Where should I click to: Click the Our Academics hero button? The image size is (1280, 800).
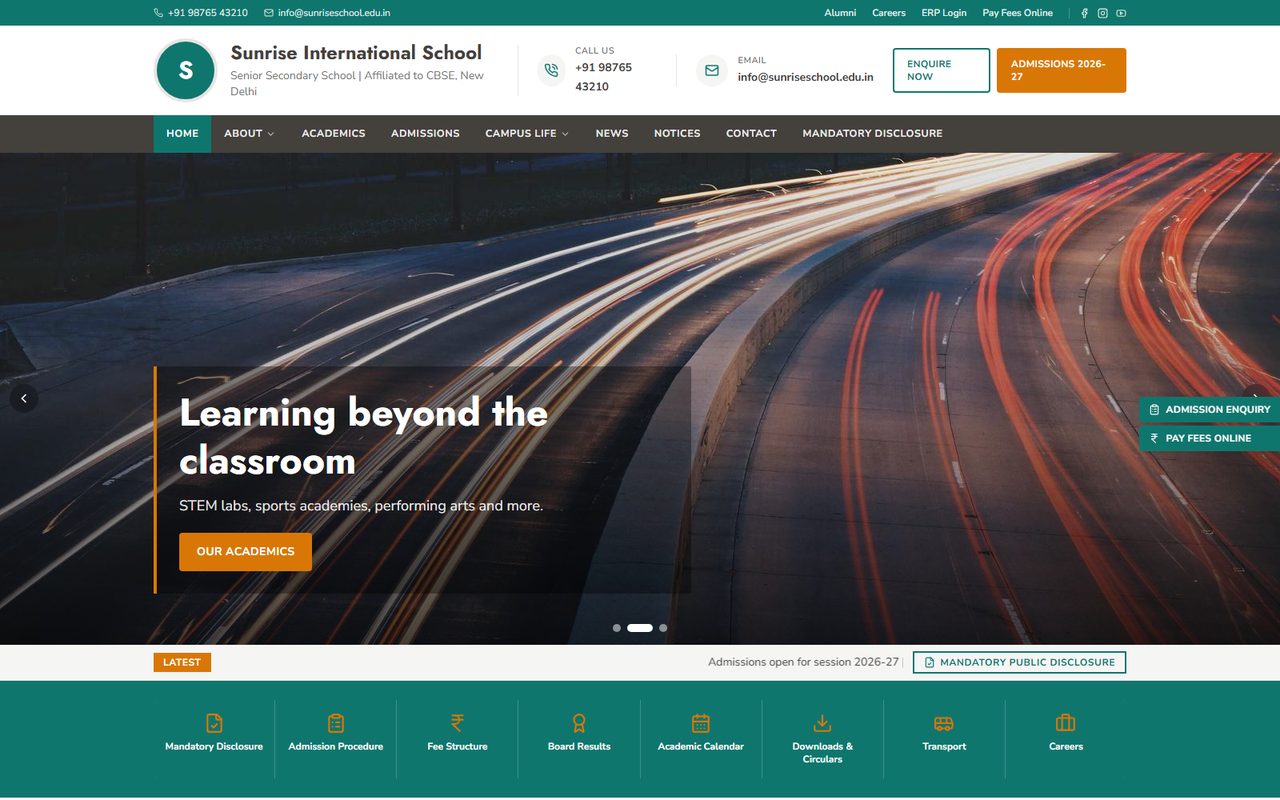point(245,552)
